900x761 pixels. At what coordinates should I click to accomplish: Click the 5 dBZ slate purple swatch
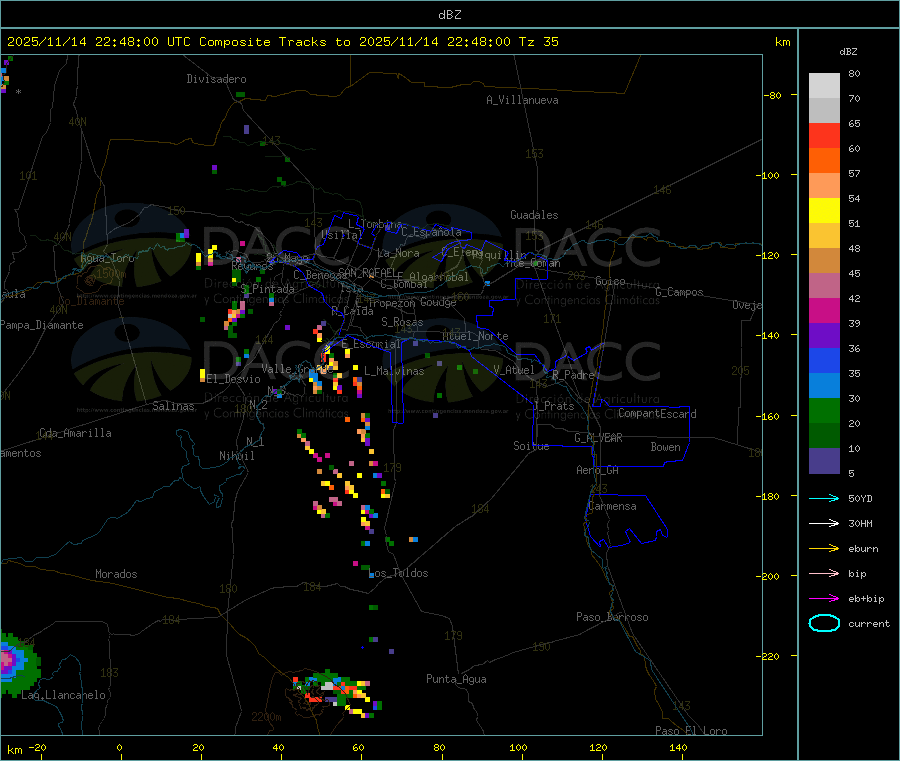pyautogui.click(x=824, y=461)
